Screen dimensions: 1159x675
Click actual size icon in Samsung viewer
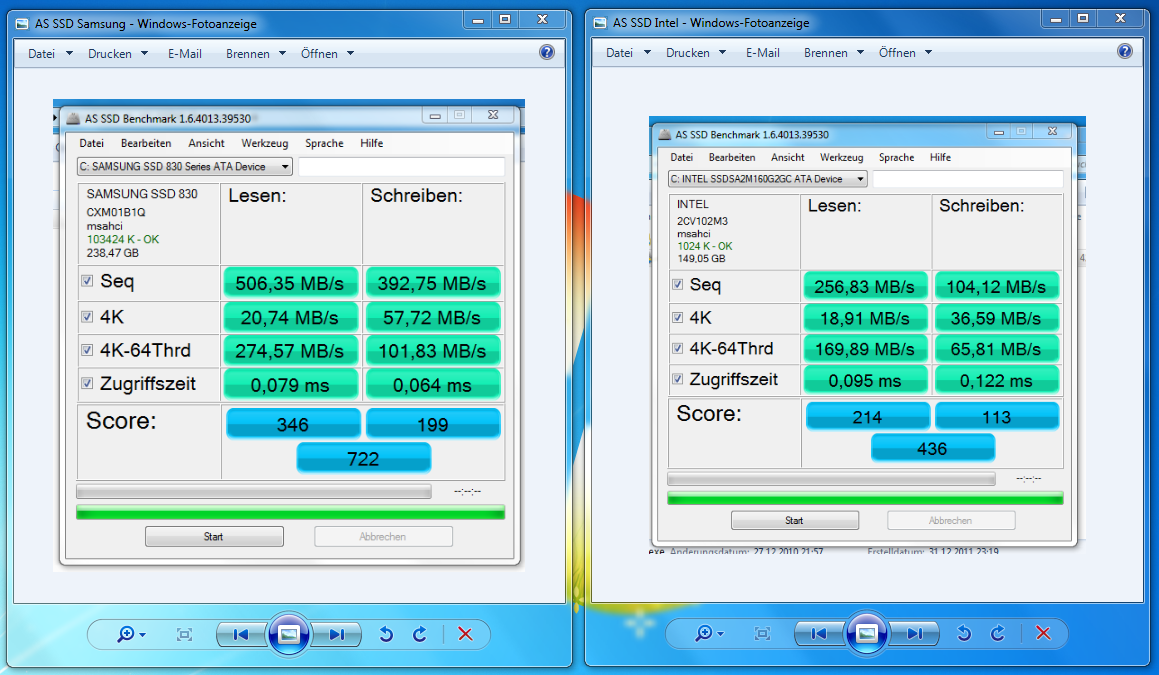pyautogui.click(x=184, y=634)
